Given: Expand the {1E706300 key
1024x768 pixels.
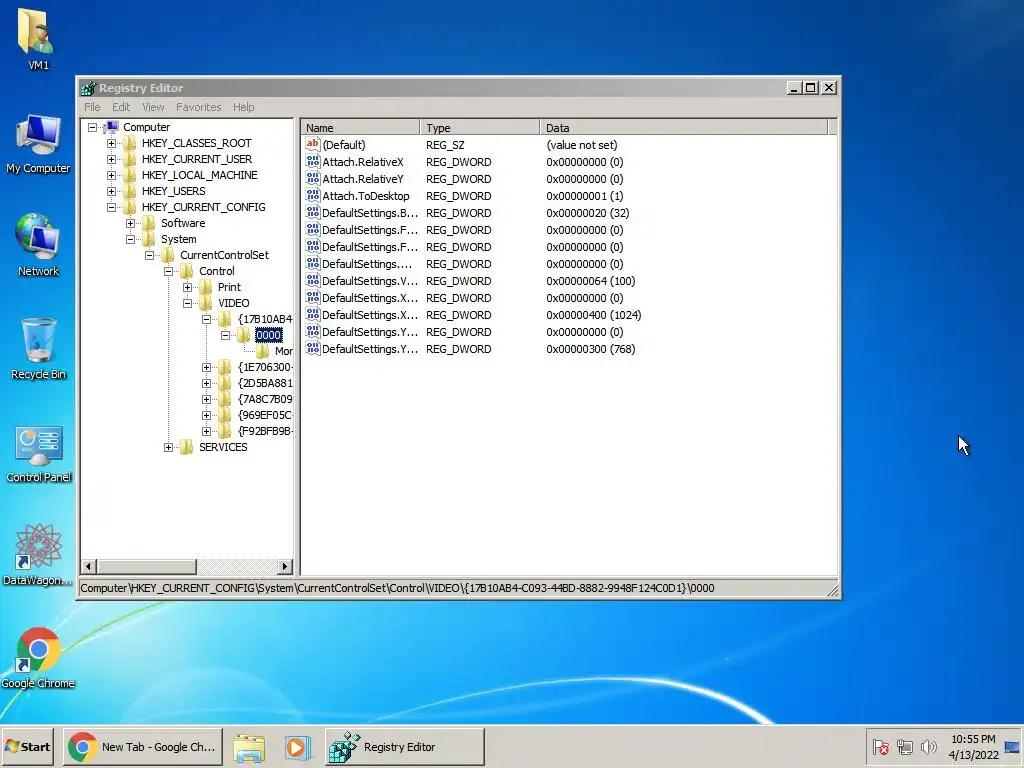Looking at the screenshot, I should coord(206,367).
